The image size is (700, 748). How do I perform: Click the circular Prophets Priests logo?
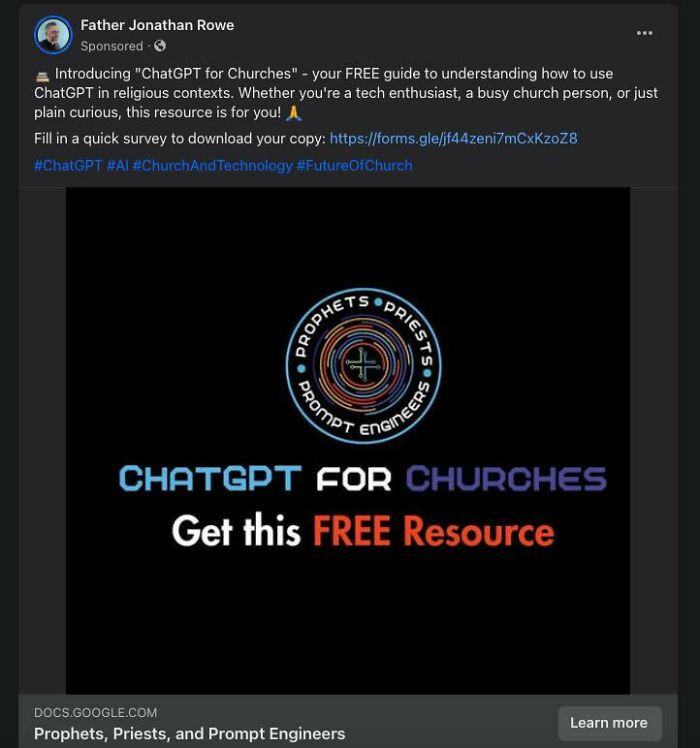(363, 366)
